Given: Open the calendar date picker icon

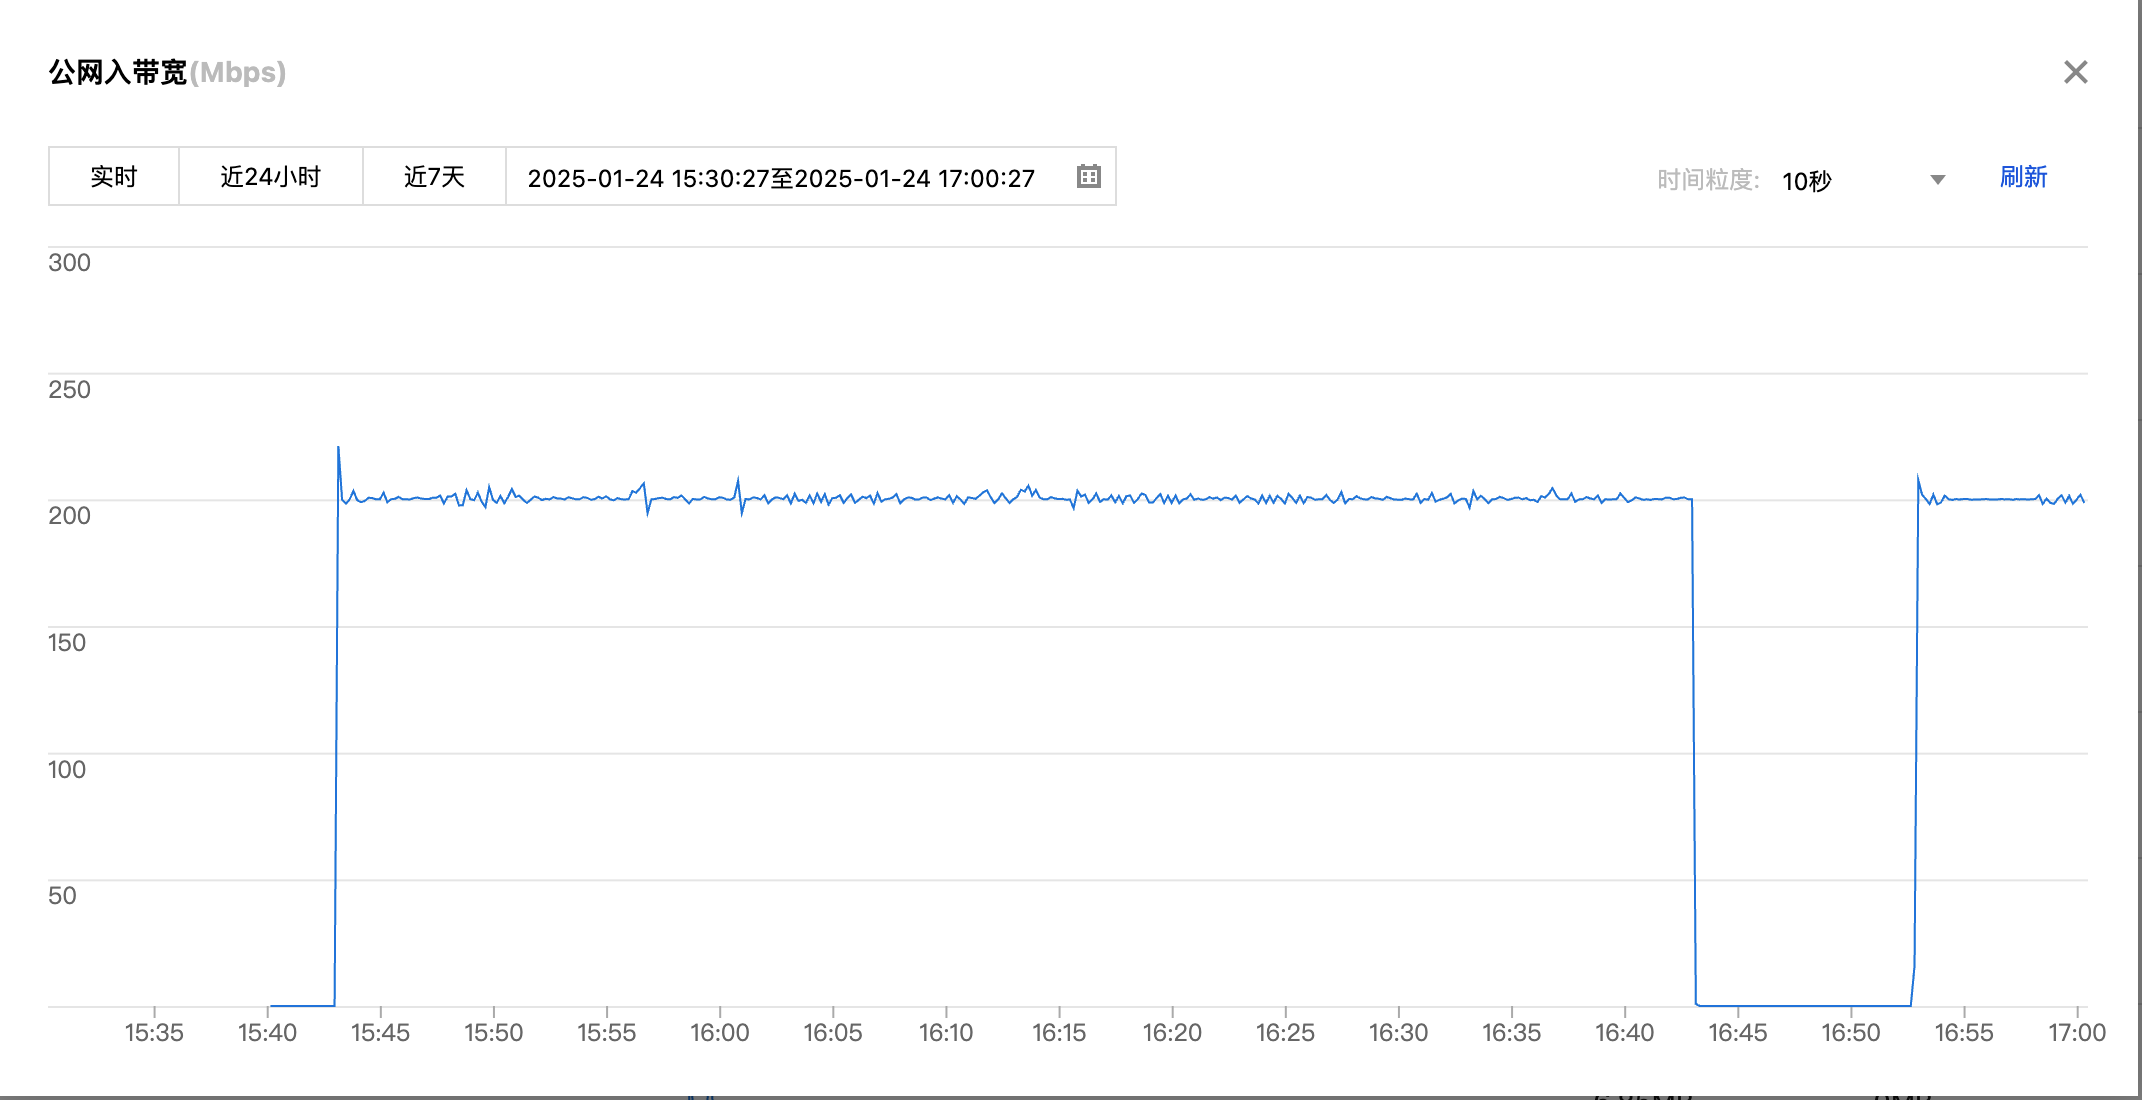Looking at the screenshot, I should coord(1088,177).
